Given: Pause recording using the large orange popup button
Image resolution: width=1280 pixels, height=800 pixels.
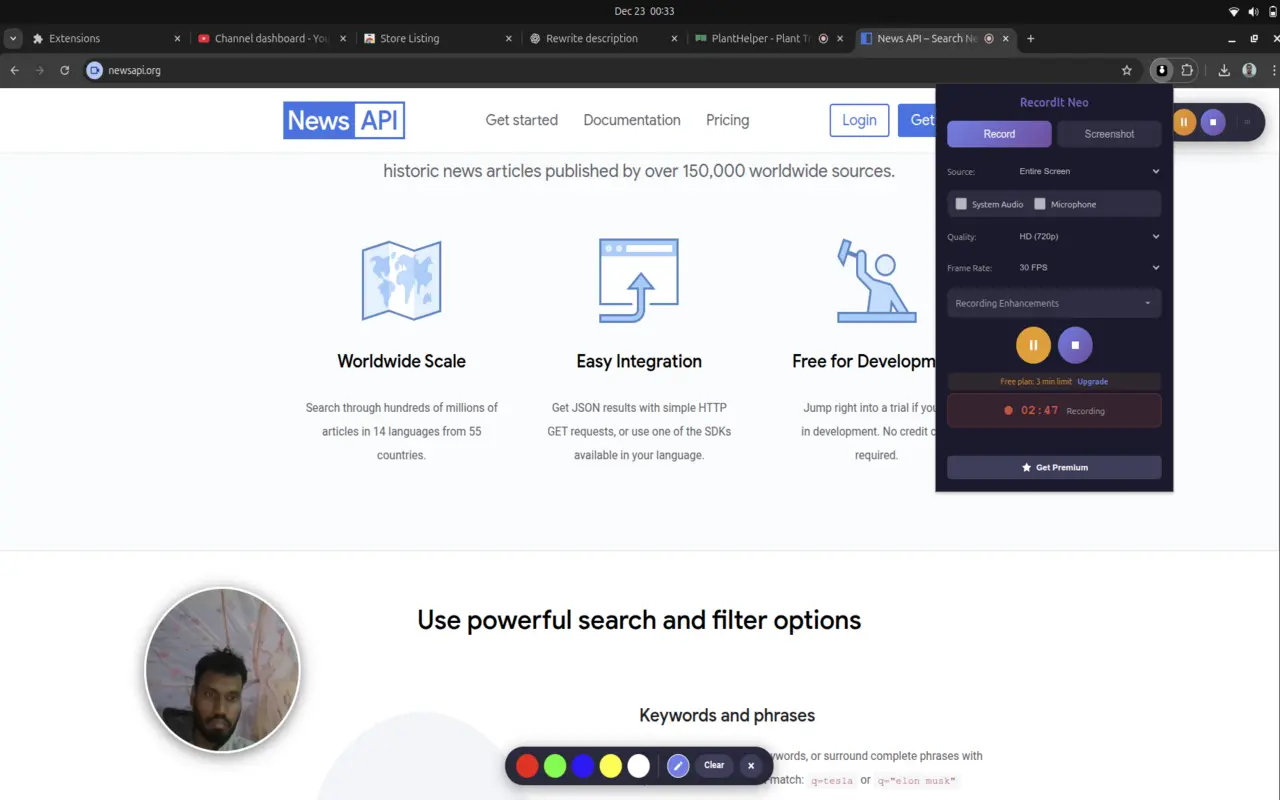Looking at the screenshot, I should [x=1033, y=345].
